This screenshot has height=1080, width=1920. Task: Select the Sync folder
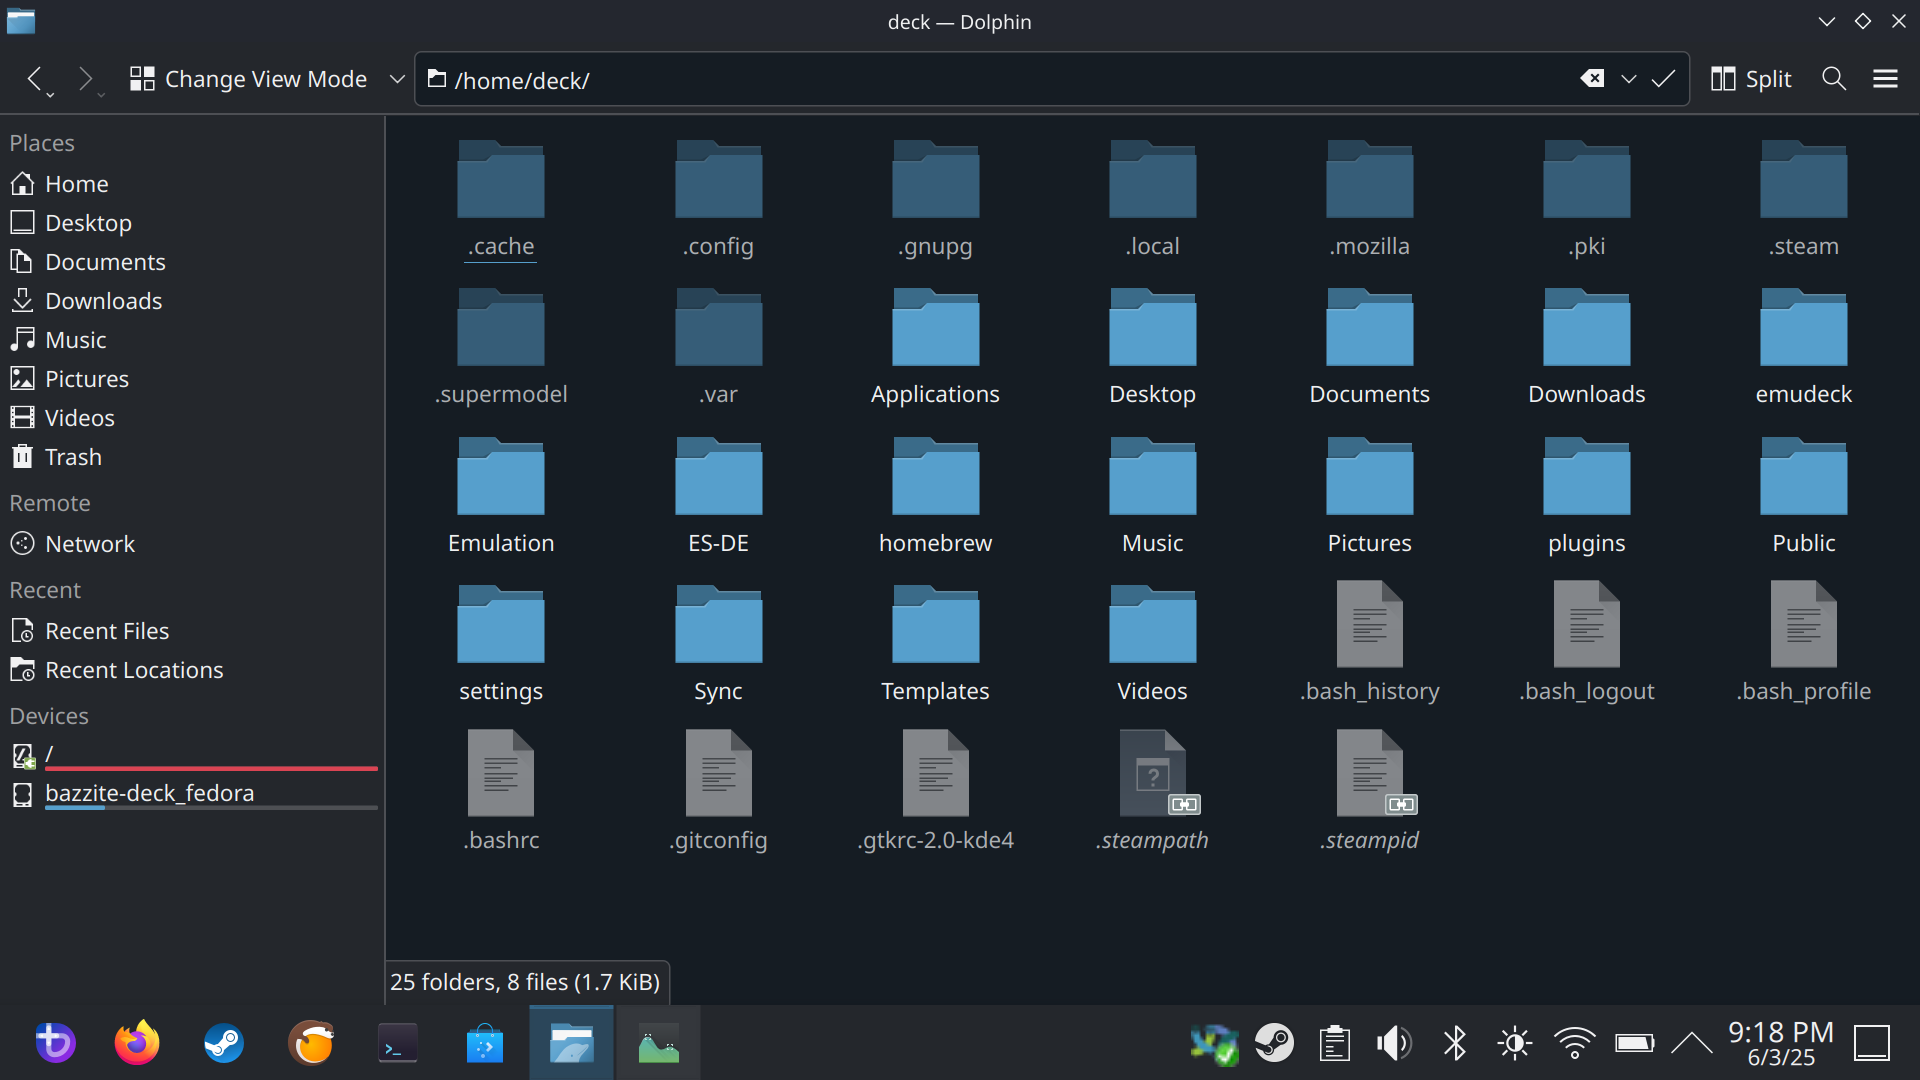tap(718, 644)
